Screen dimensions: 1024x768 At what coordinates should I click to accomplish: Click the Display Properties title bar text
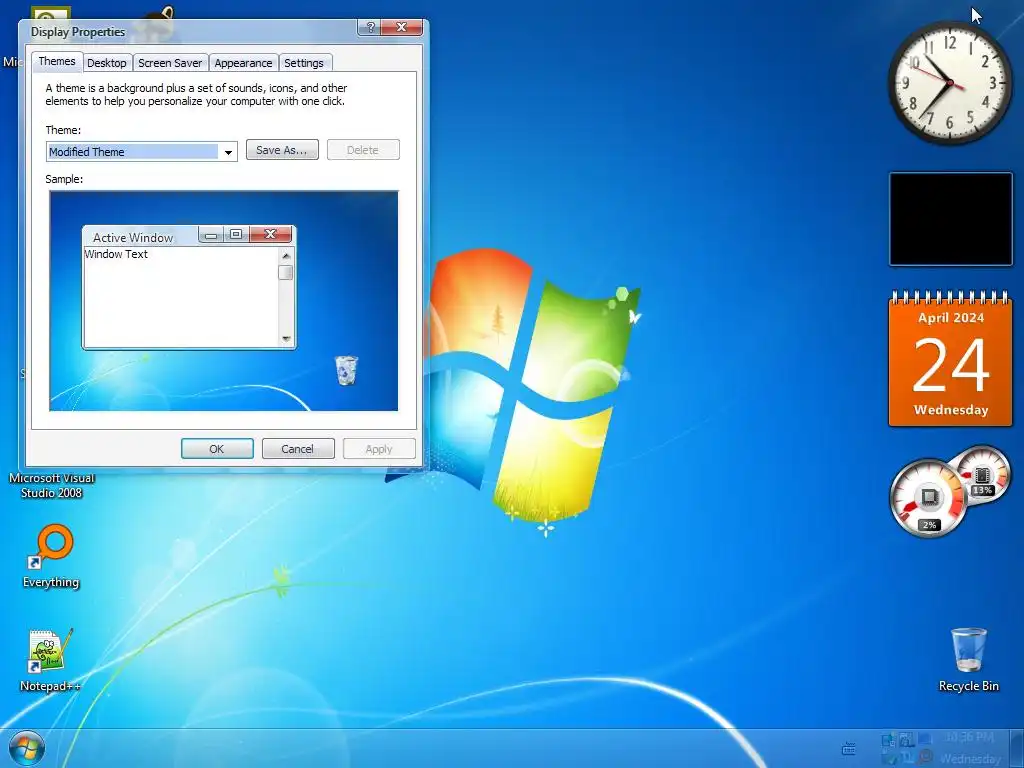tap(78, 31)
